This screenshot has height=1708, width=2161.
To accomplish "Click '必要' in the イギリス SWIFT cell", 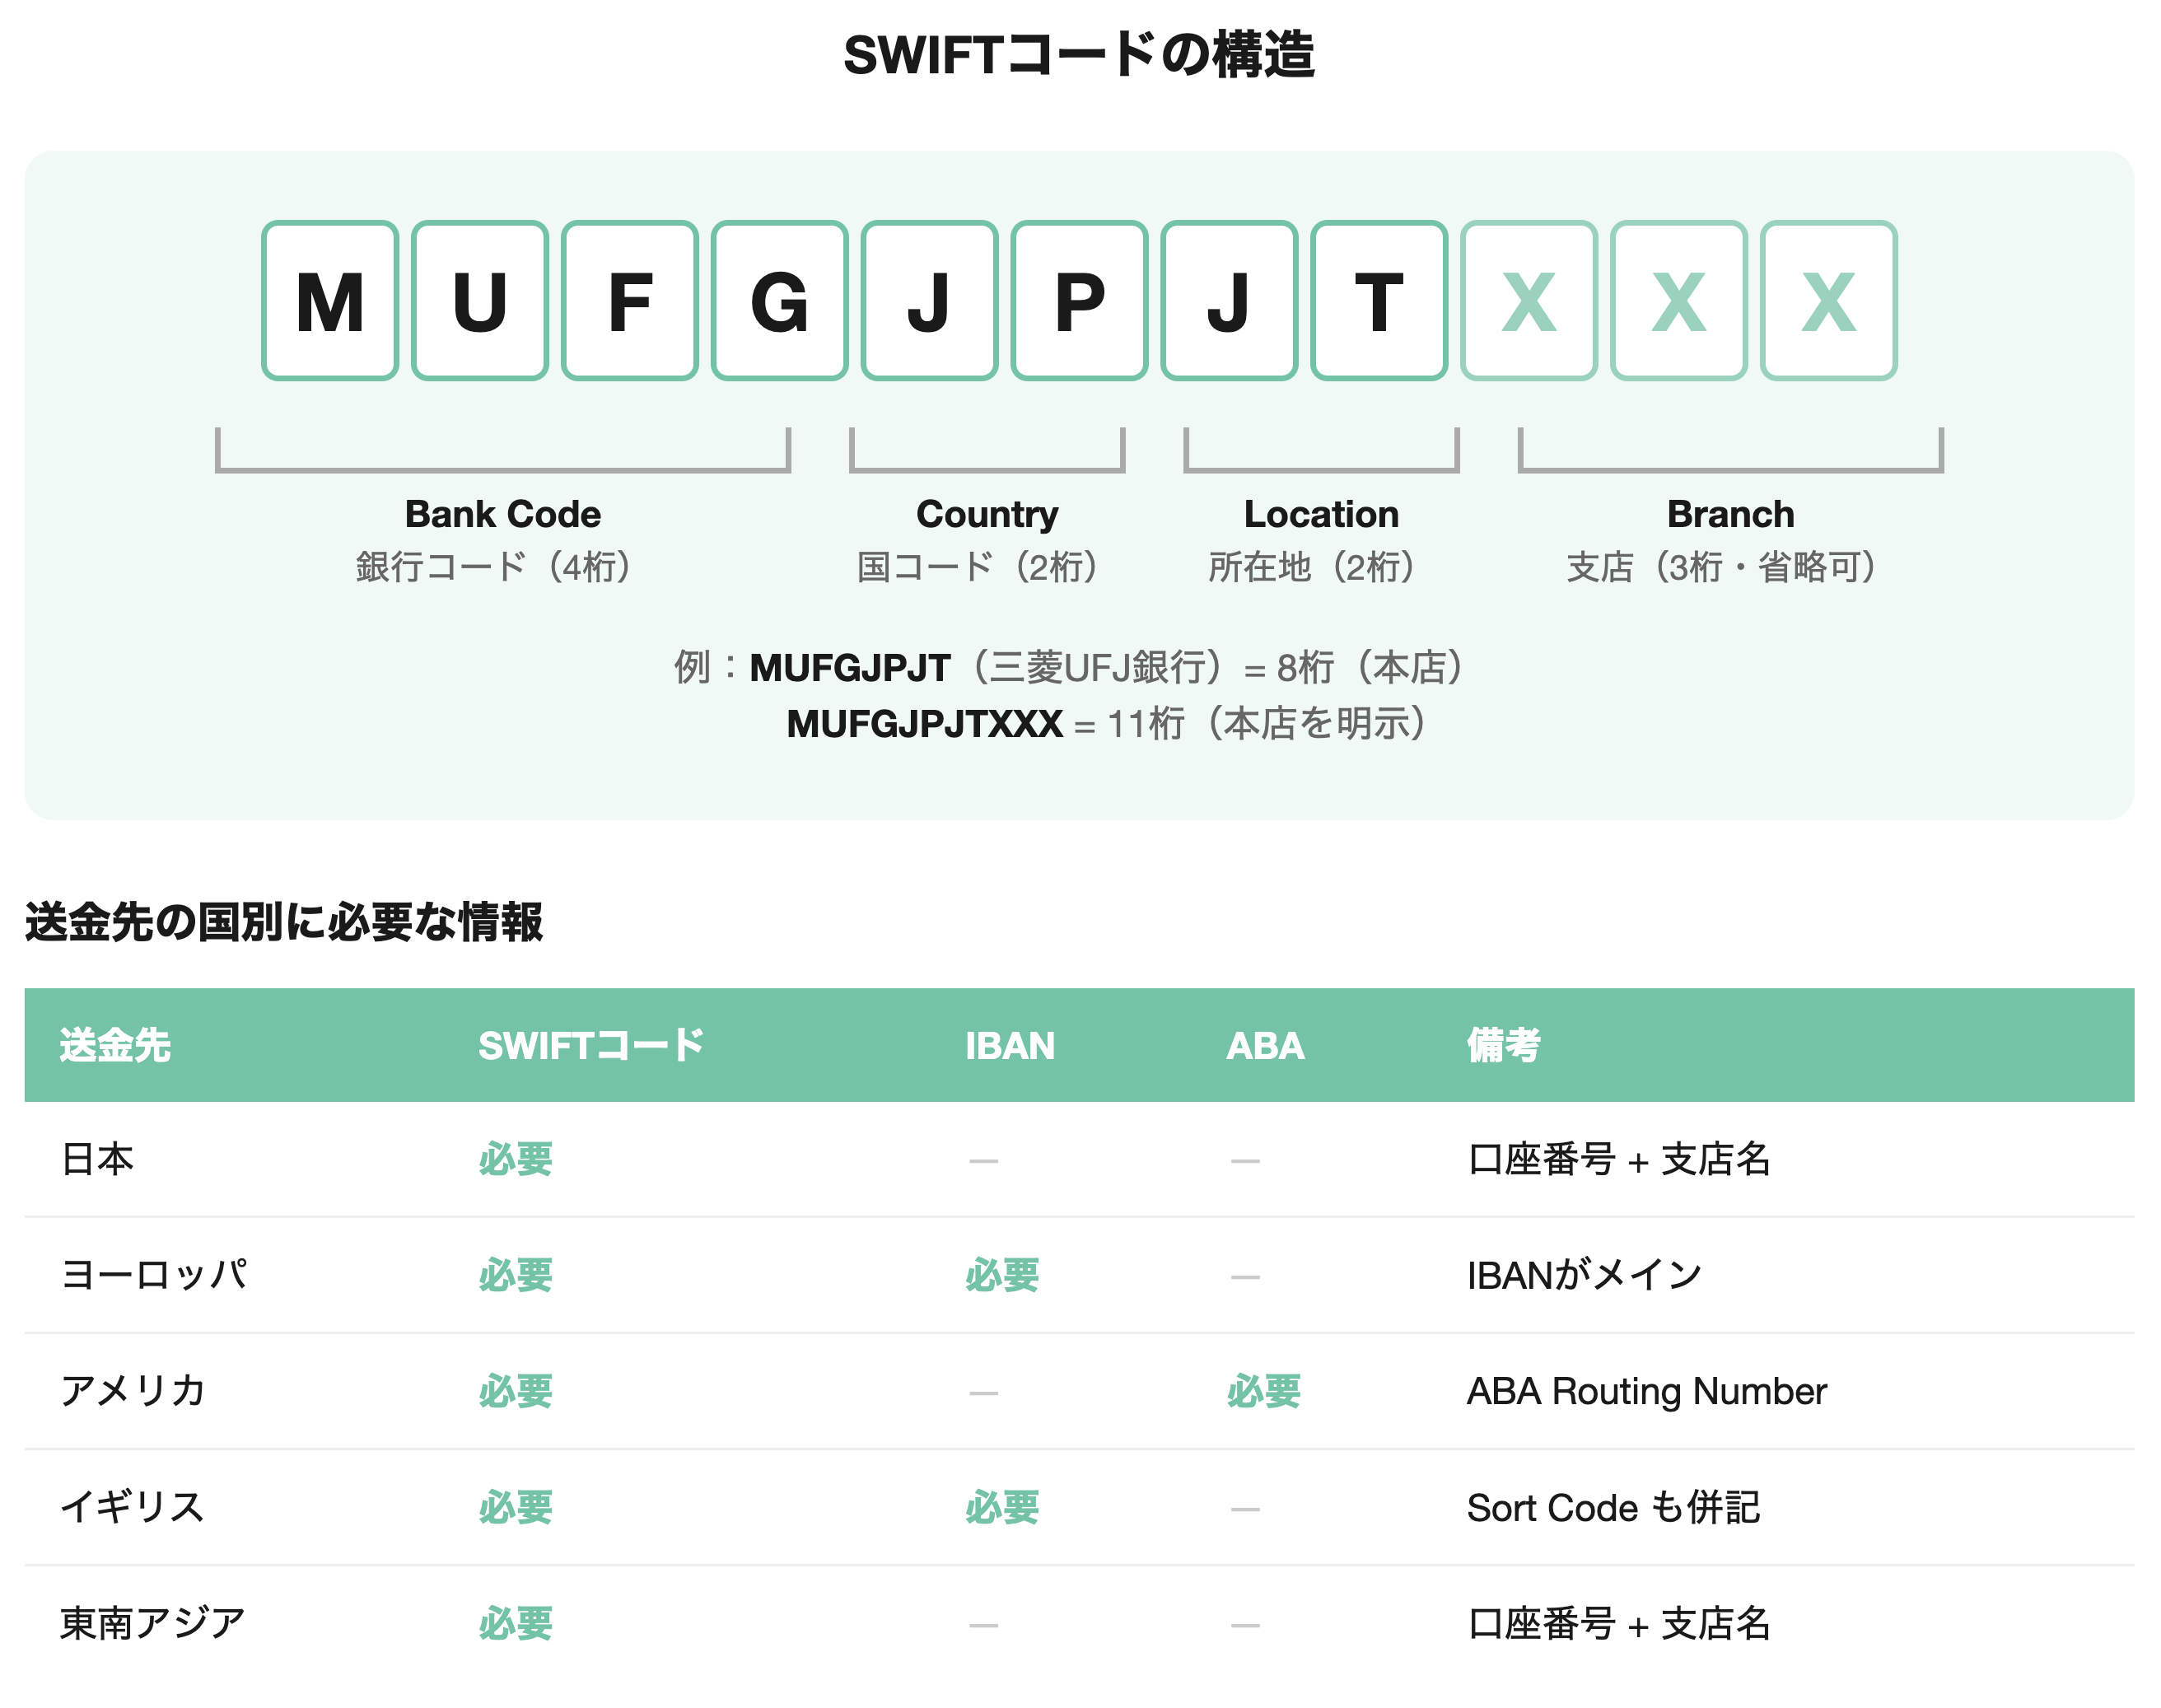I will (515, 1507).
